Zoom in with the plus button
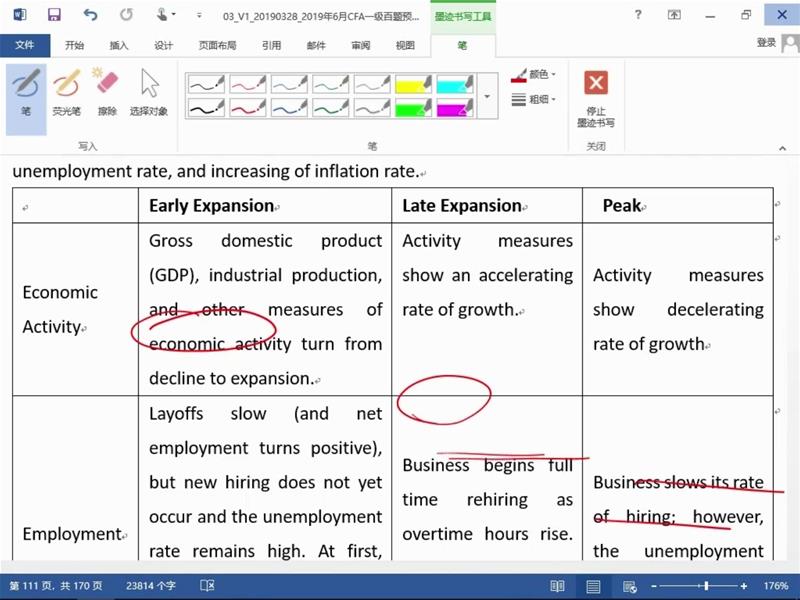 tap(744, 586)
